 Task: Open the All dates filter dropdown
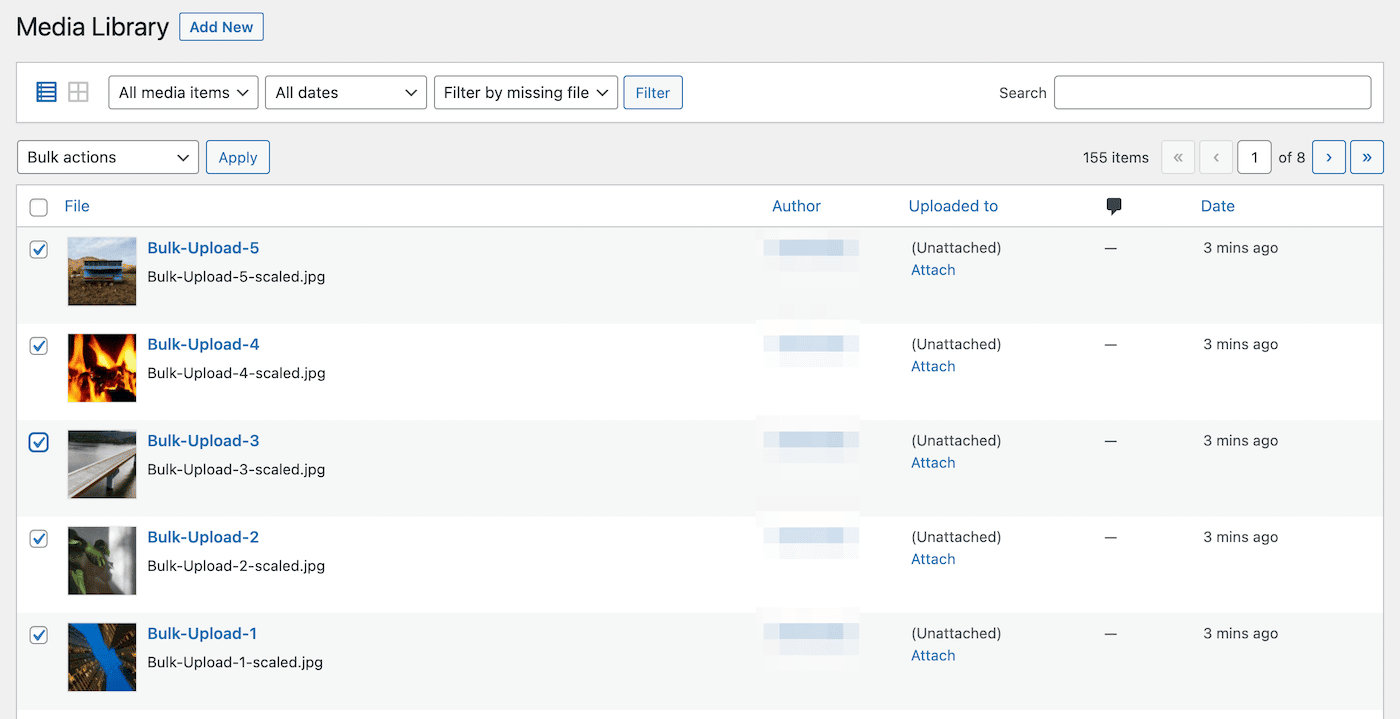pos(346,92)
